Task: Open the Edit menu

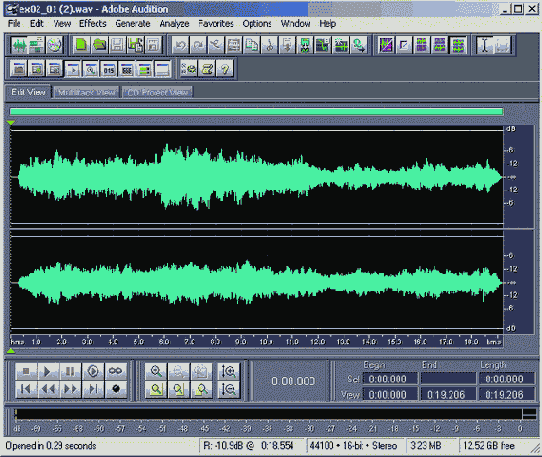Action: click(x=37, y=24)
